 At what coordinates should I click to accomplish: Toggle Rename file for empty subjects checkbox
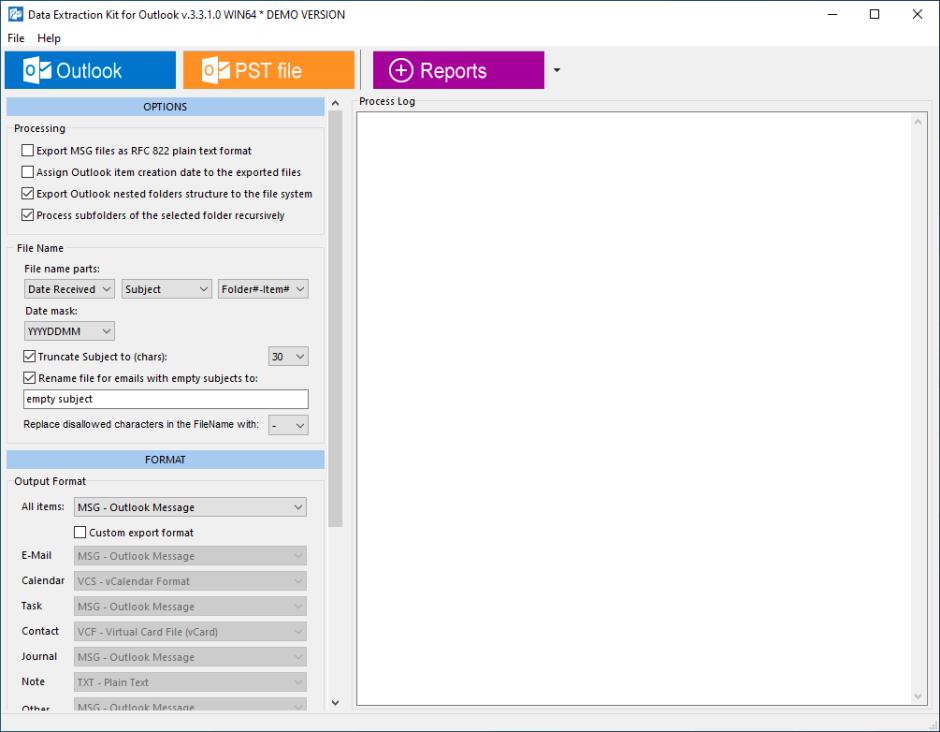click(x=29, y=378)
